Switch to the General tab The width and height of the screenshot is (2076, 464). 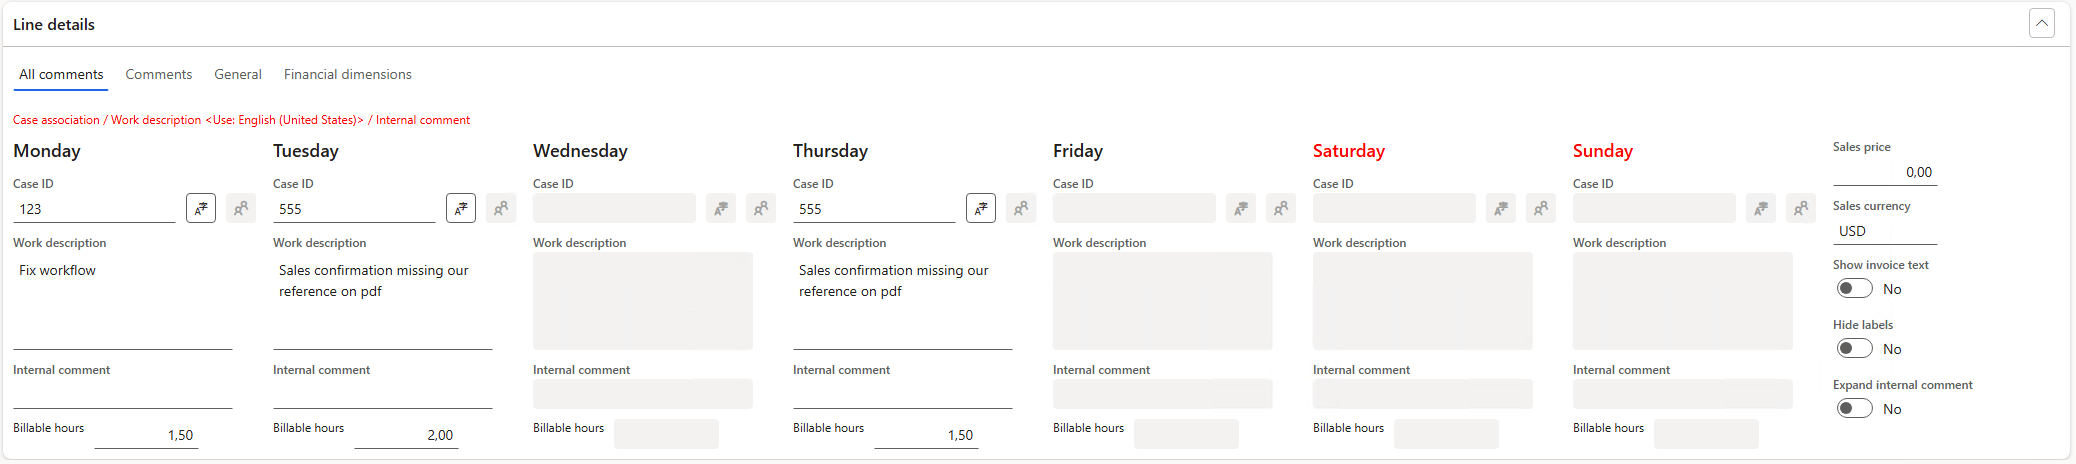[x=238, y=75]
